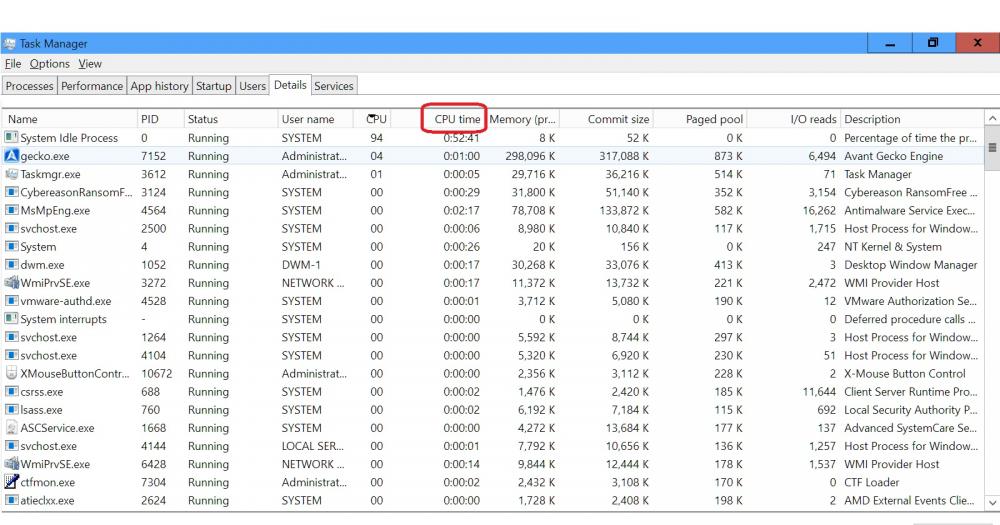Click icon of svchost.exe with PID 2500

[11, 228]
